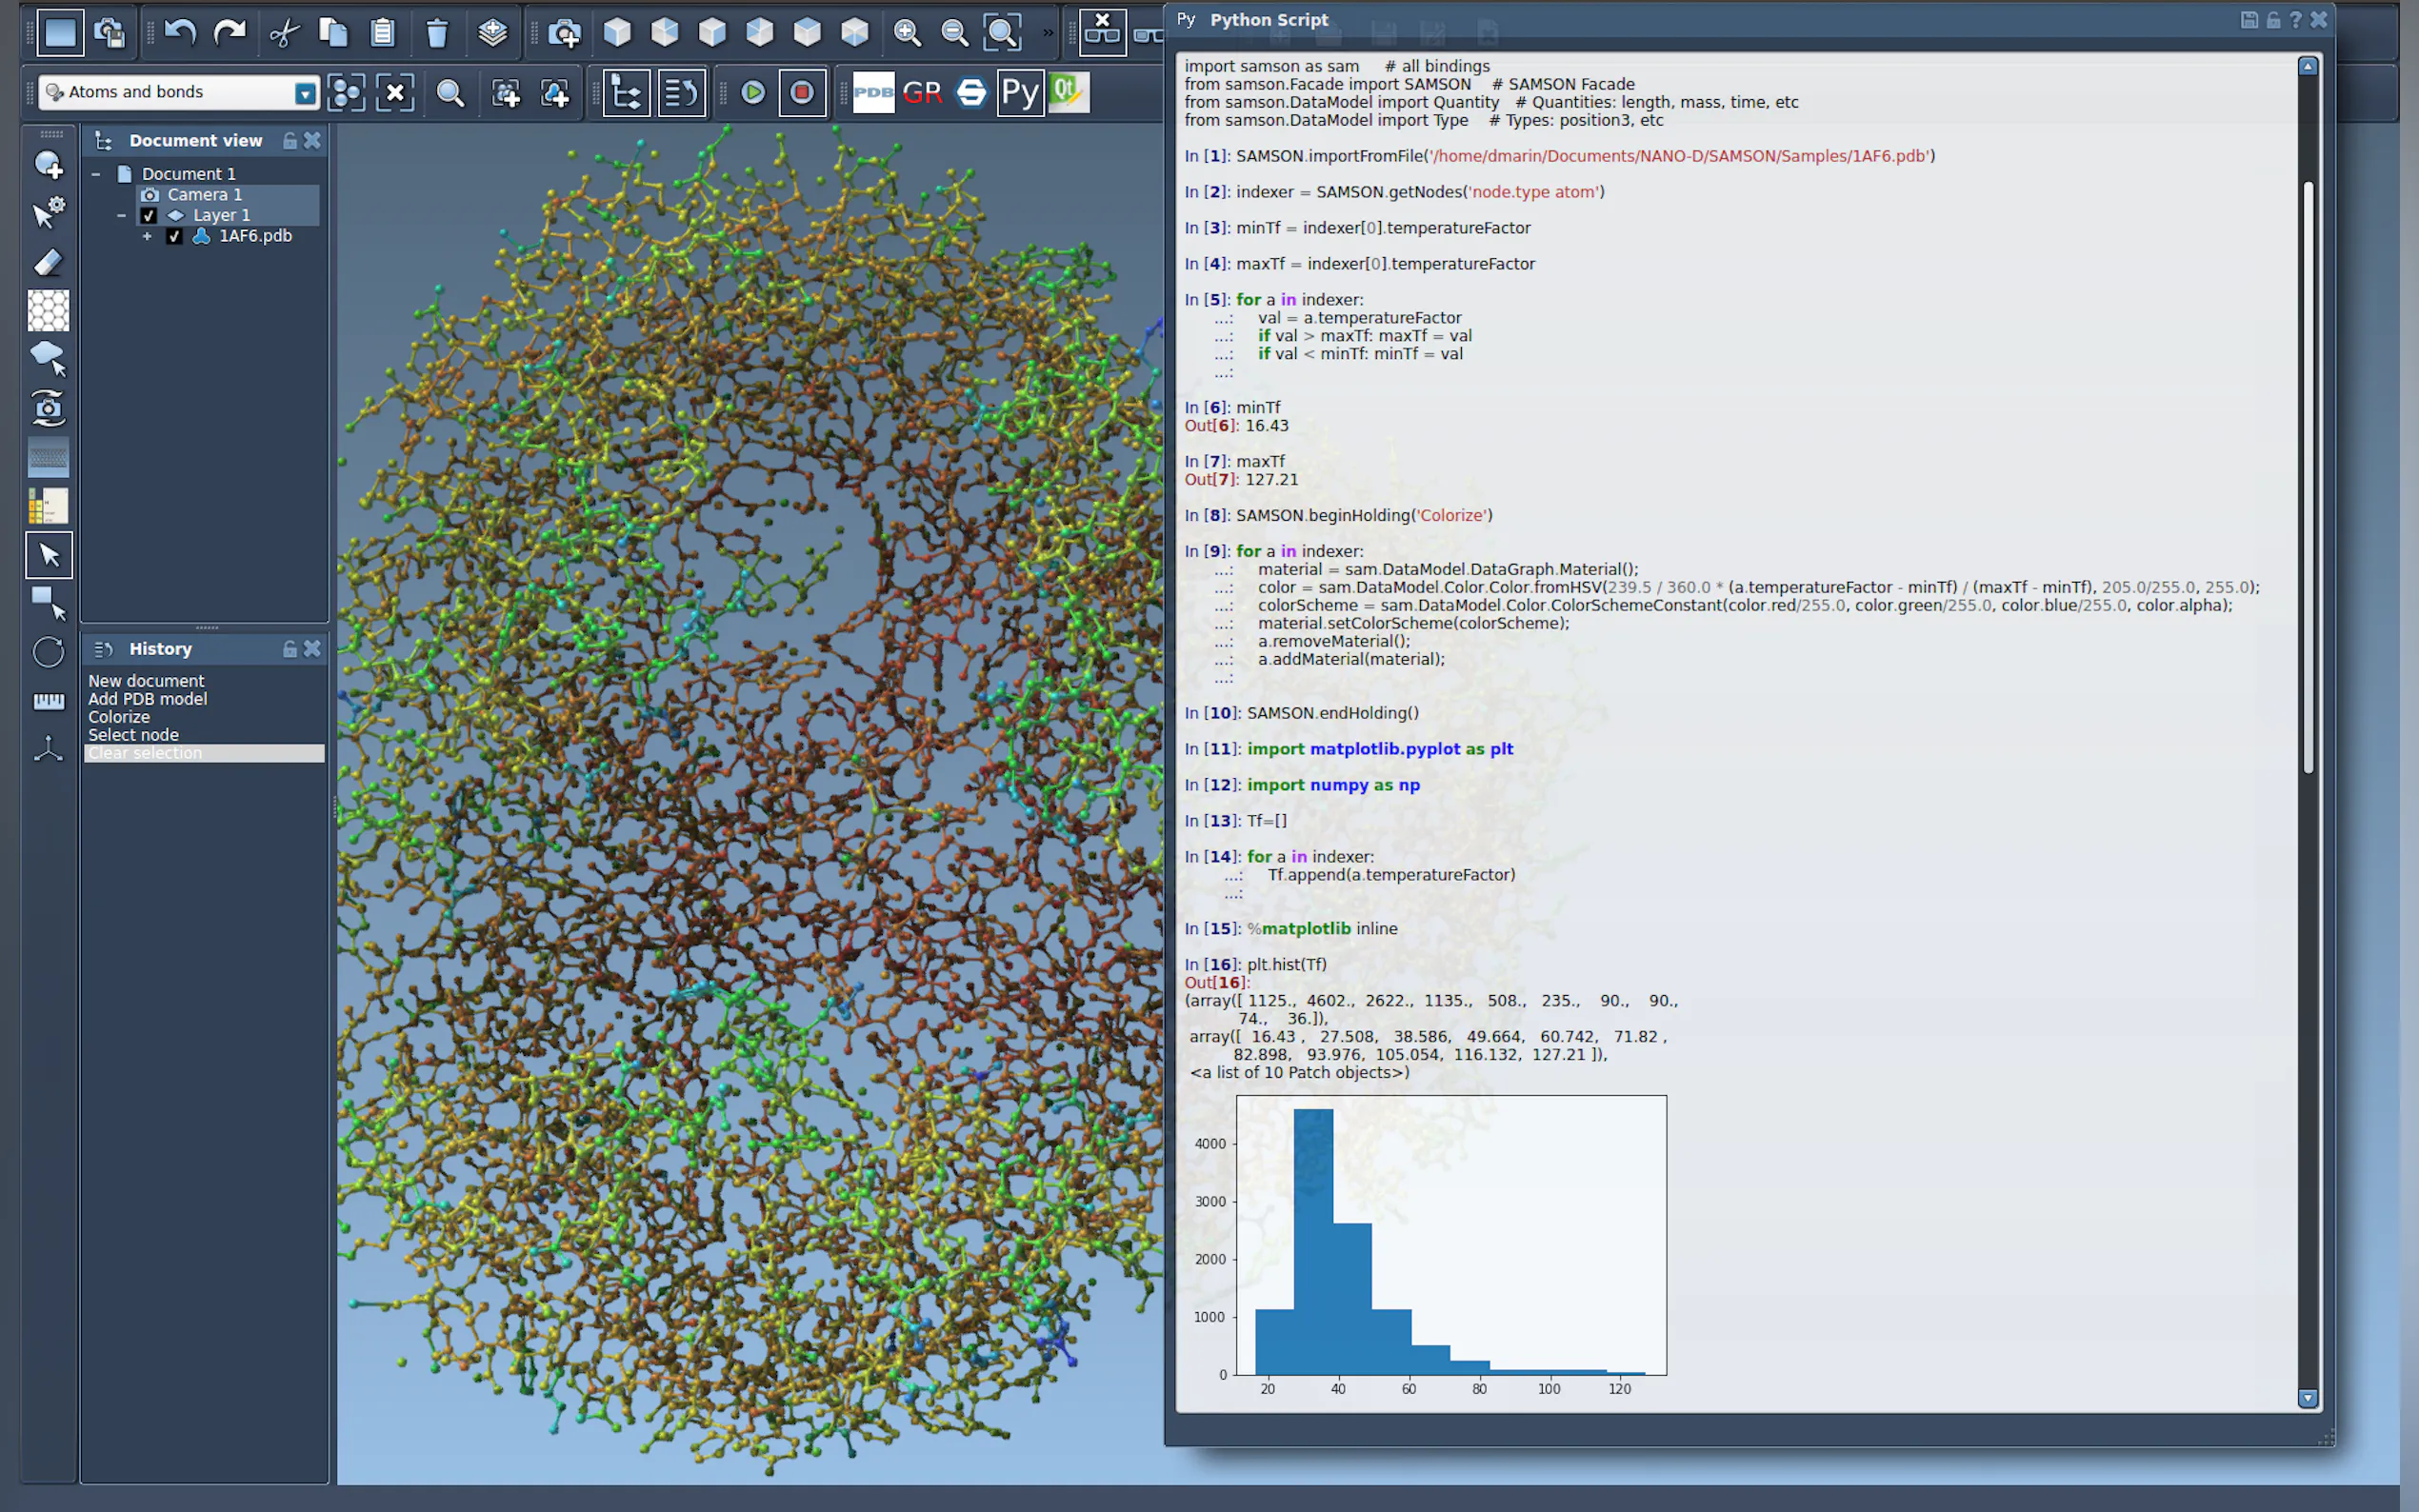Click the green start simulation play button
2419x1512 pixels.
[x=753, y=92]
